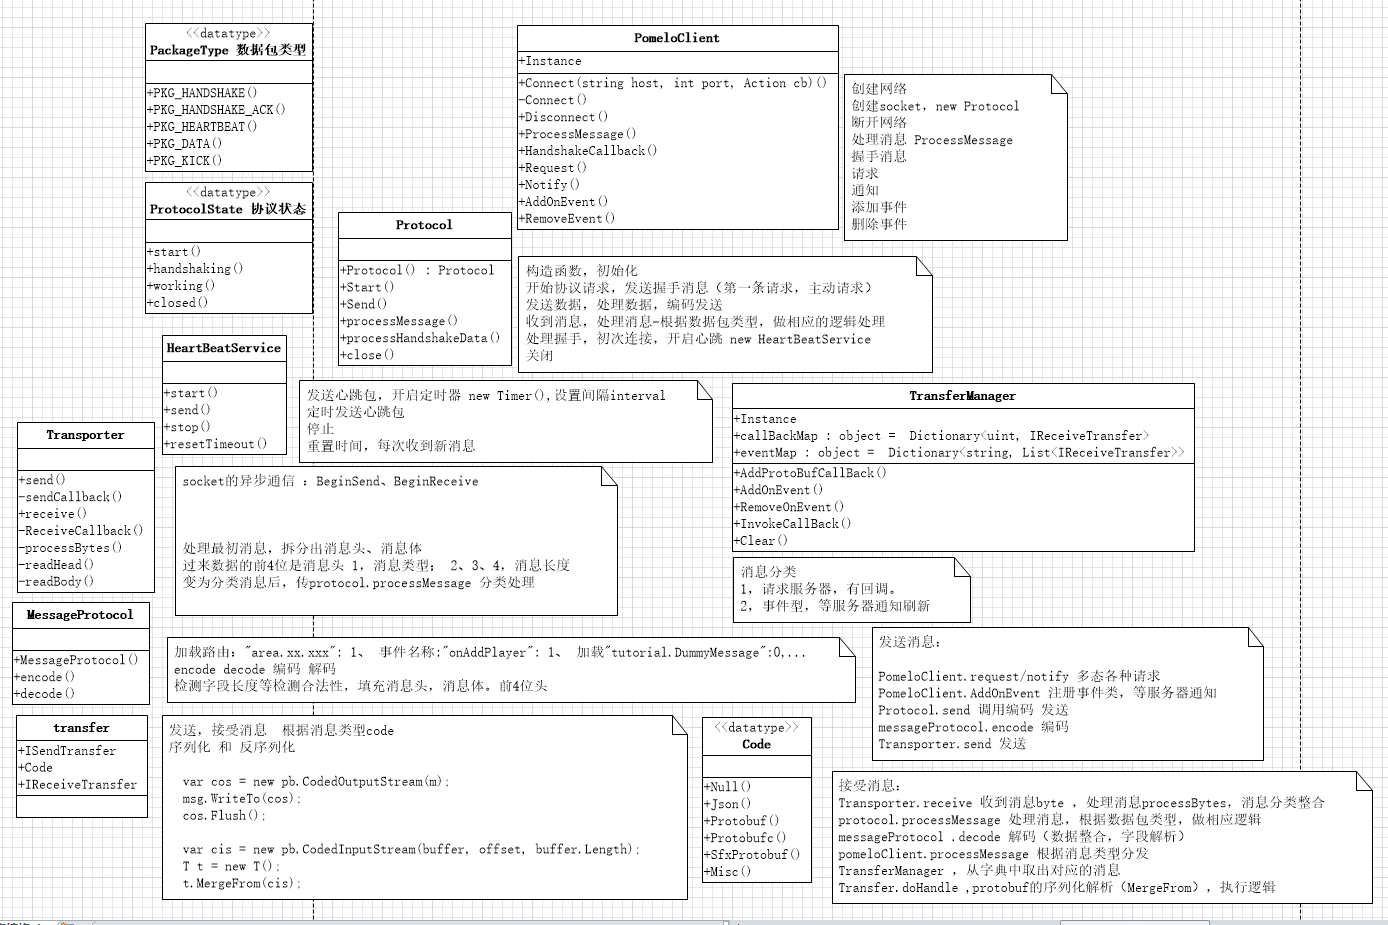Select the 消息分类 note
The image size is (1388, 925).
tap(852, 590)
